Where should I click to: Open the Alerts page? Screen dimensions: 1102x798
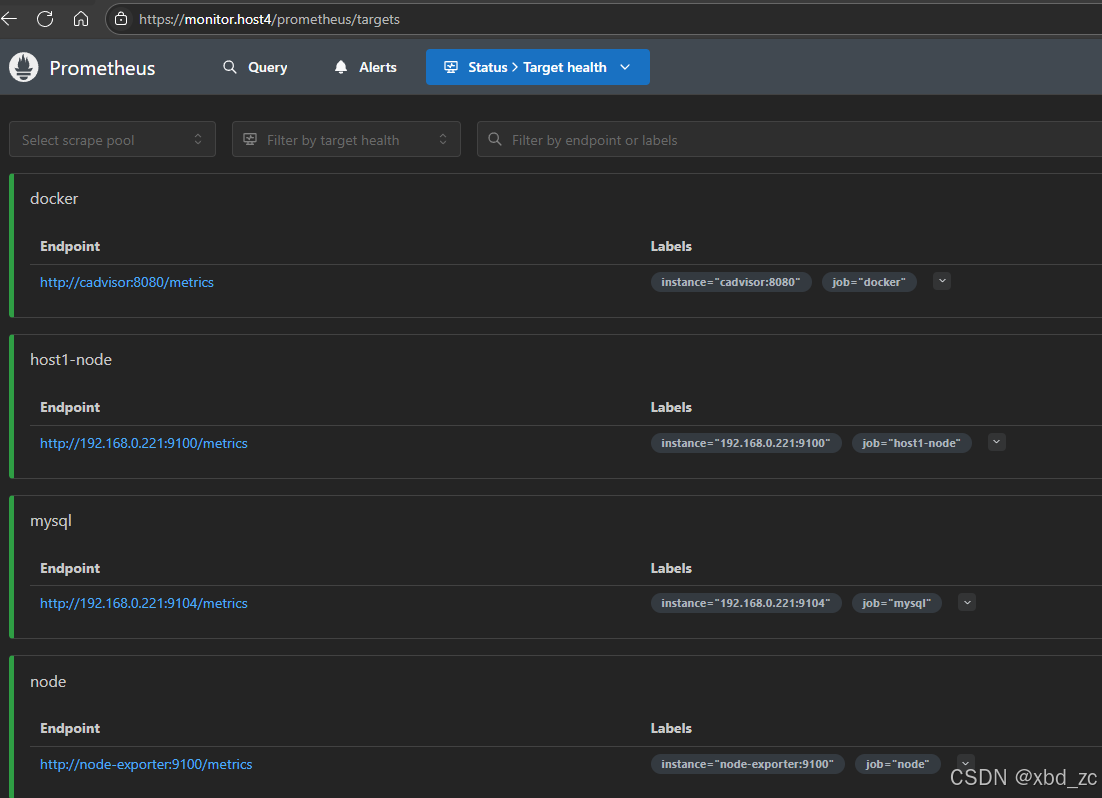pos(365,67)
